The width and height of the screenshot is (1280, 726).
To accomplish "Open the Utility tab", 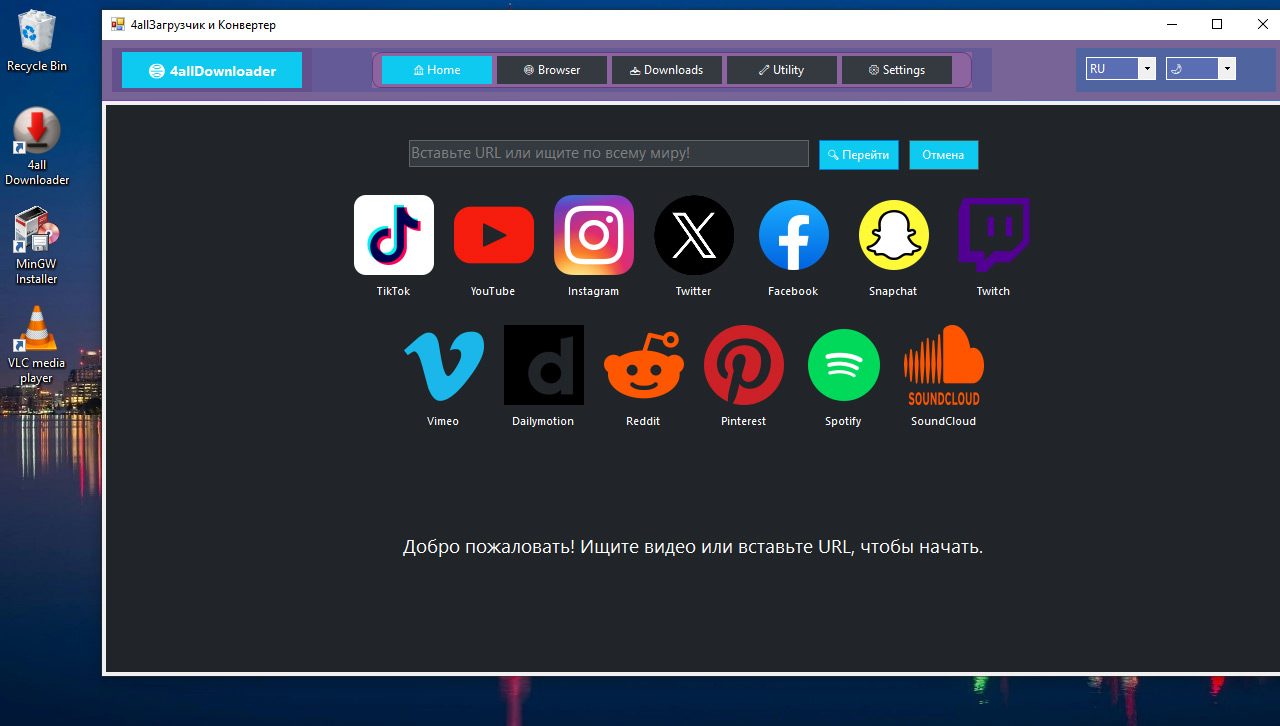I will [782, 70].
